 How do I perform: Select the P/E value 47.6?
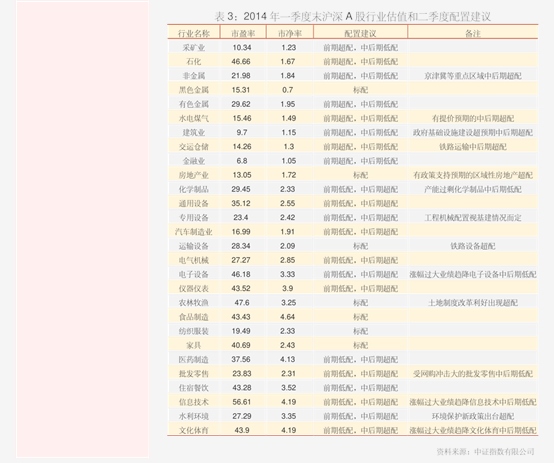pyautogui.click(x=242, y=303)
